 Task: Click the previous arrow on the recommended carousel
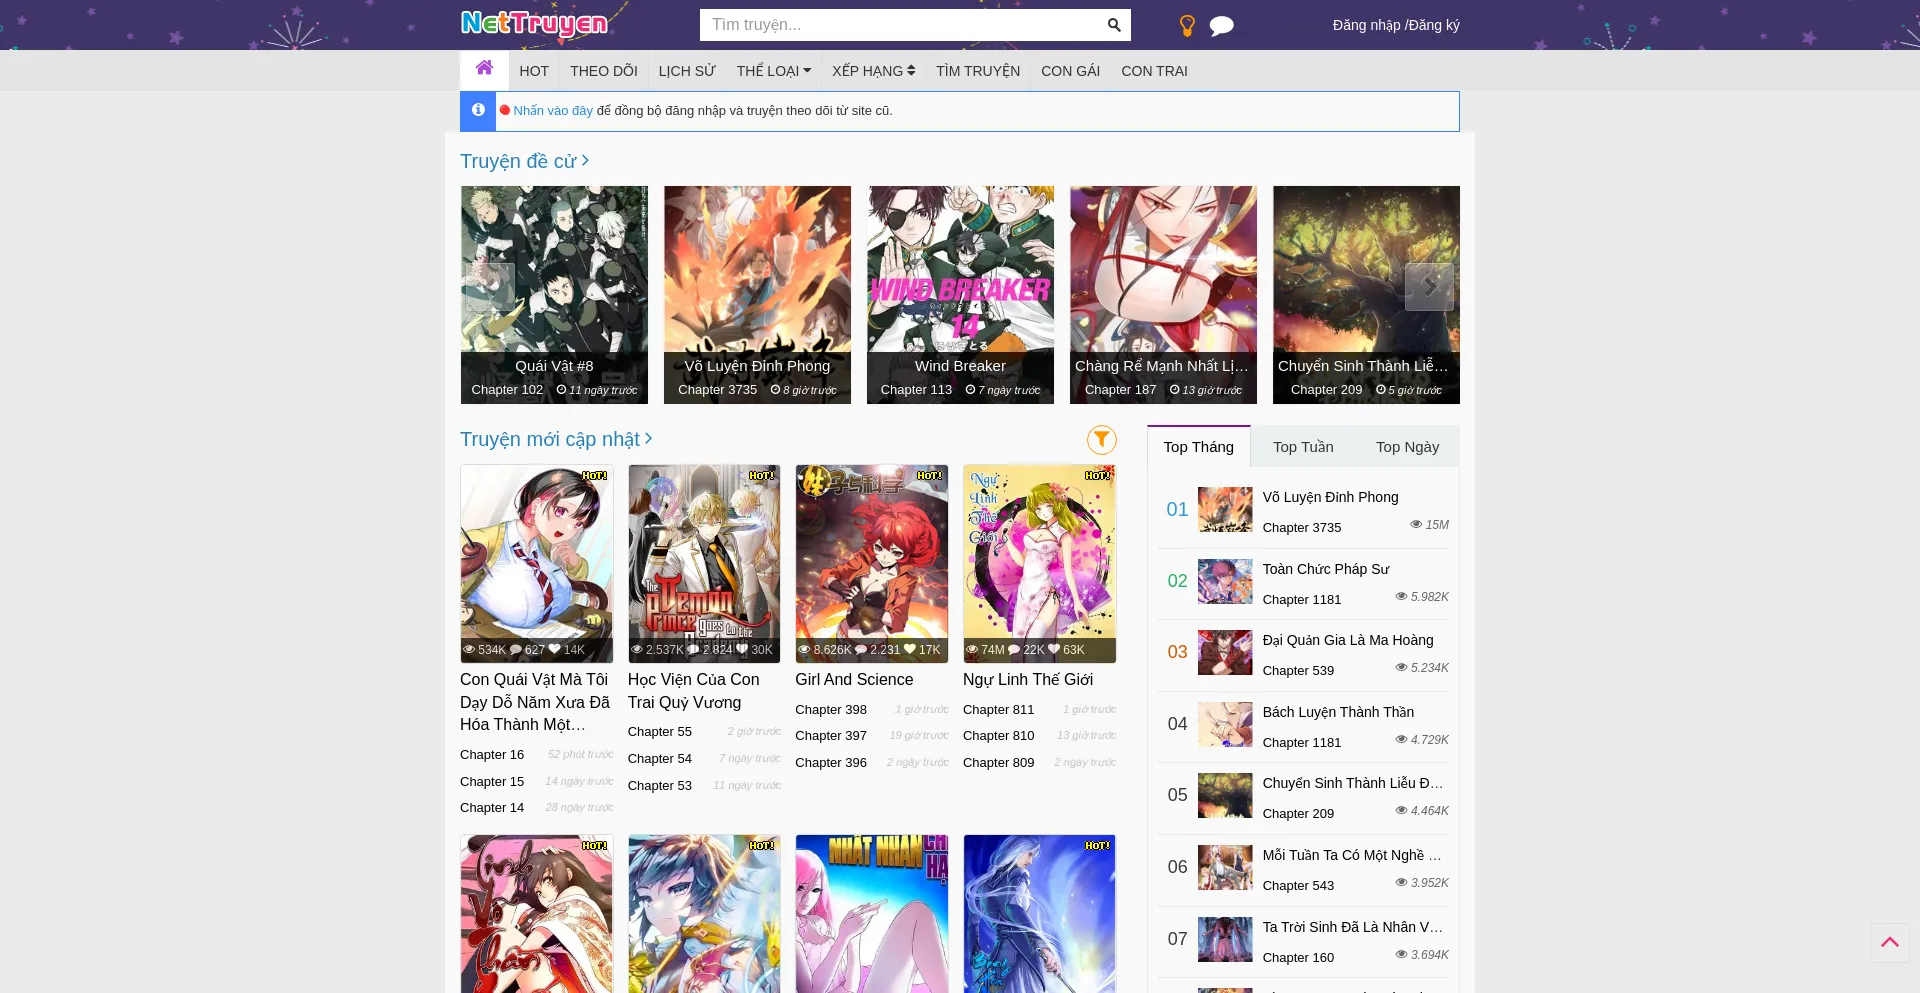point(490,287)
